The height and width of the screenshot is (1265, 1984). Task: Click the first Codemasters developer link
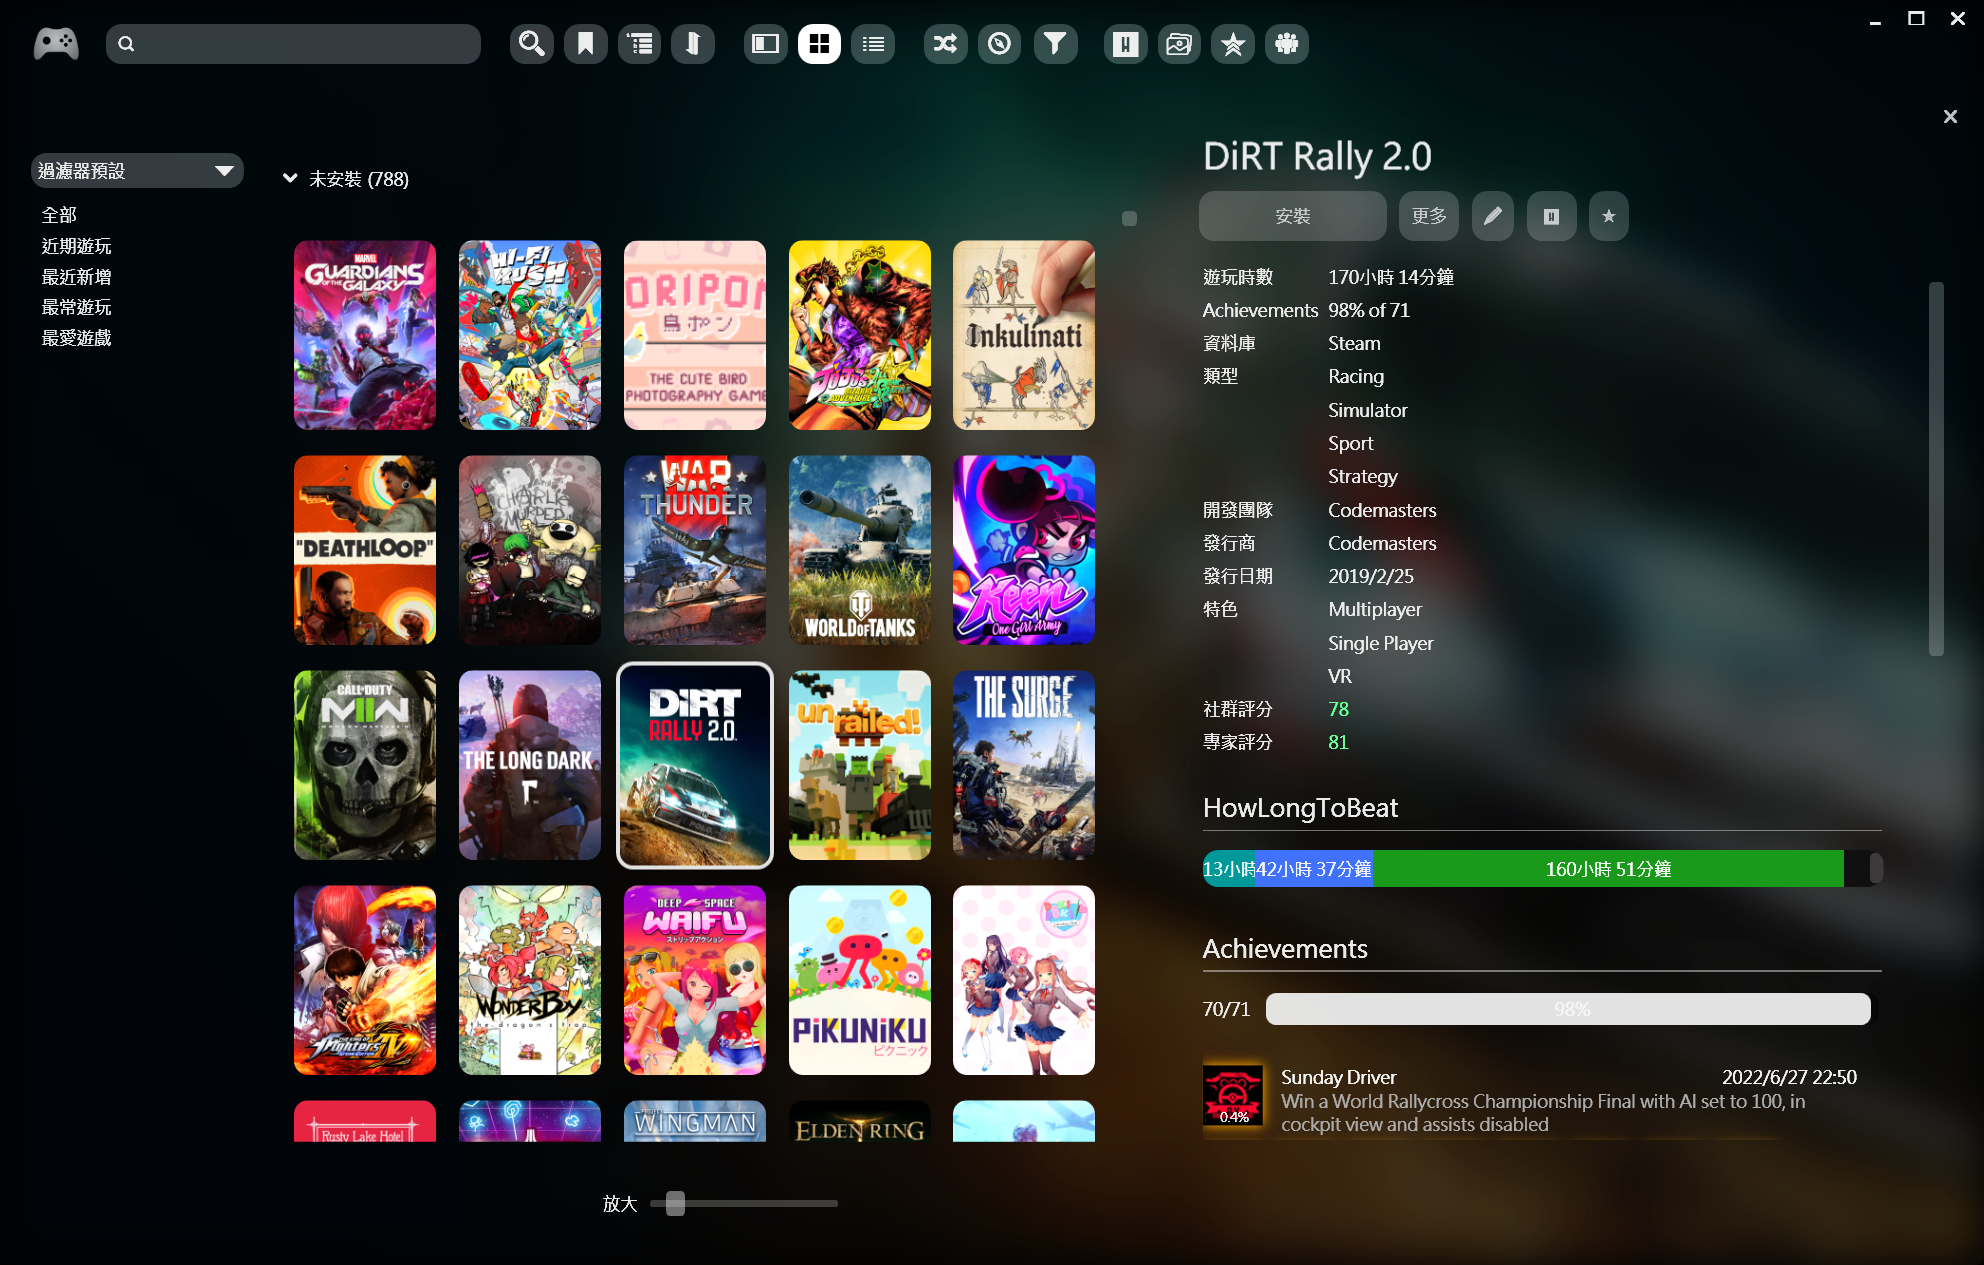click(x=1382, y=510)
